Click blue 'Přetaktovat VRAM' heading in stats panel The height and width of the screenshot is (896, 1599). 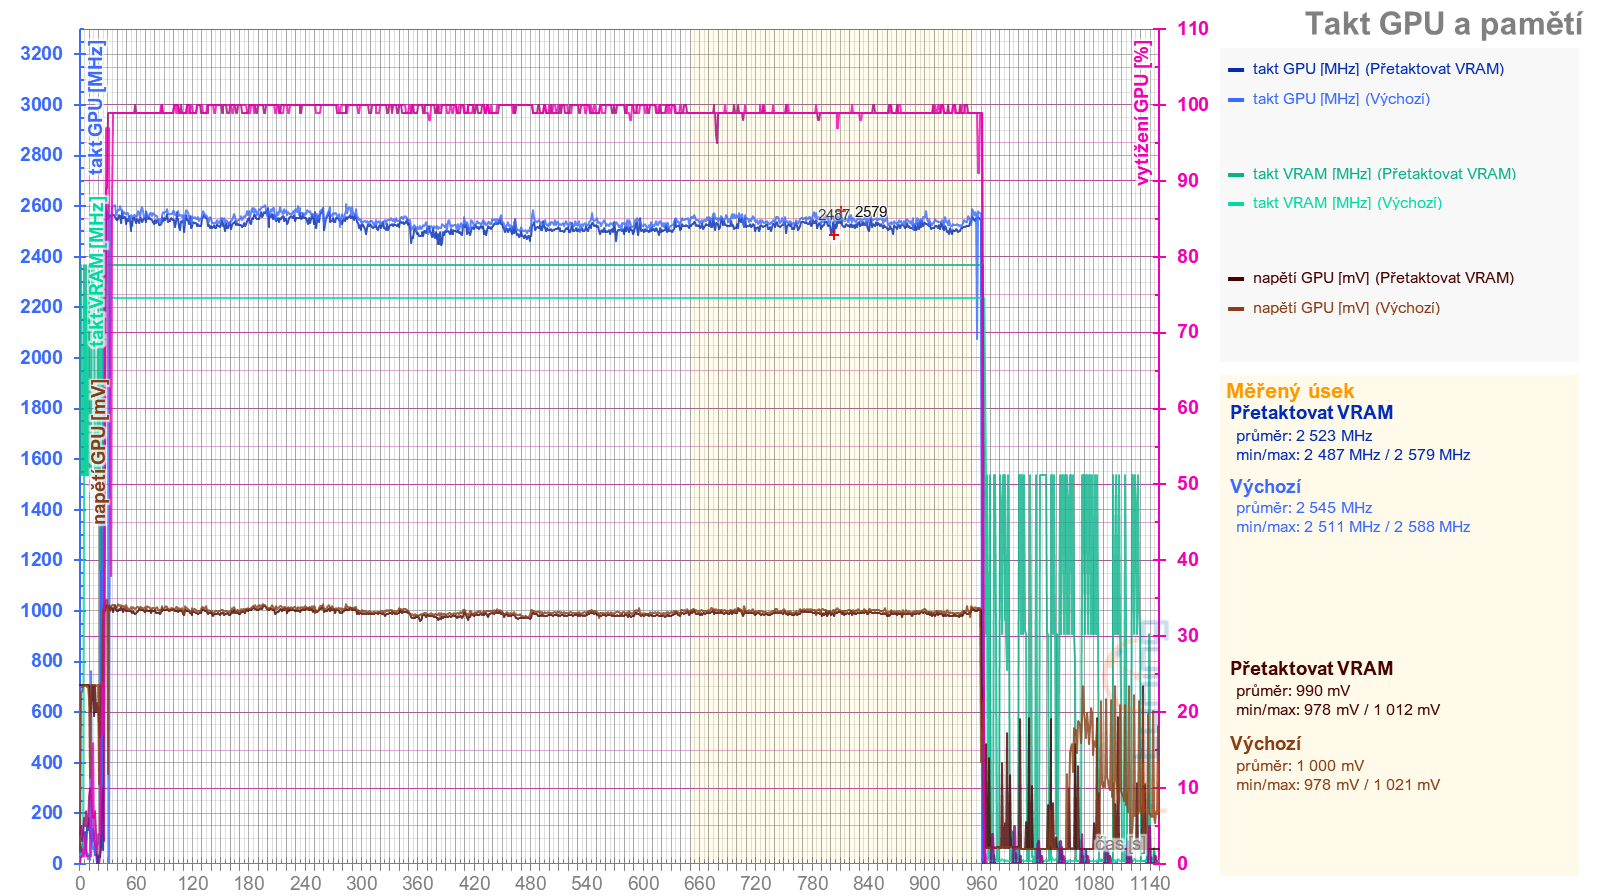pyautogui.click(x=1311, y=413)
